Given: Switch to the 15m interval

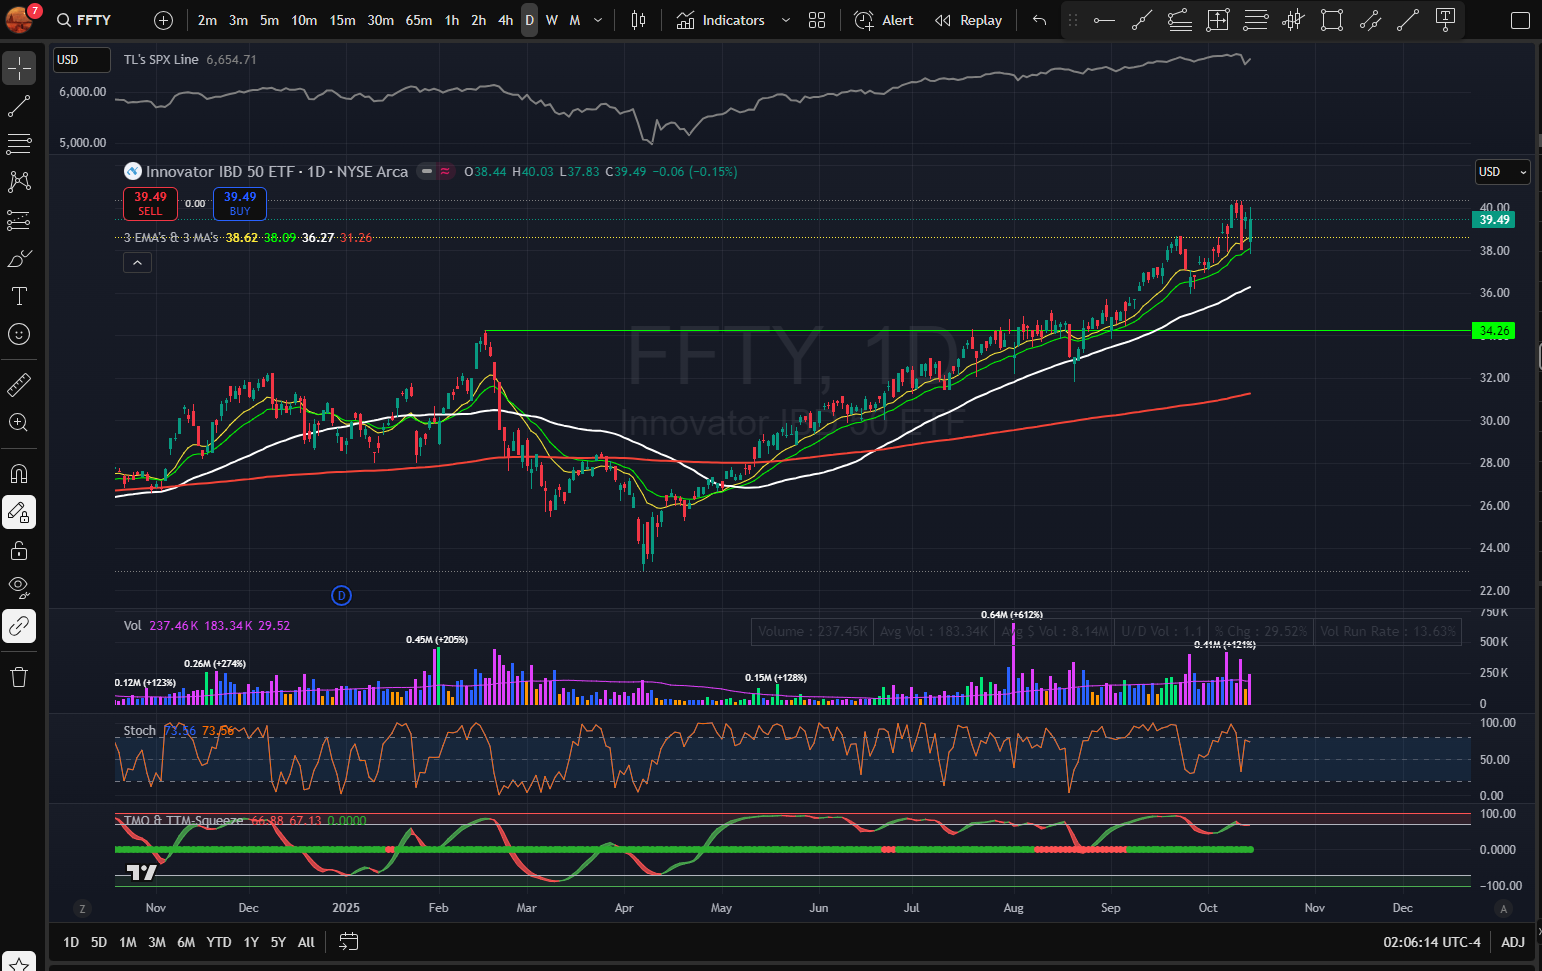Looking at the screenshot, I should point(343,20).
